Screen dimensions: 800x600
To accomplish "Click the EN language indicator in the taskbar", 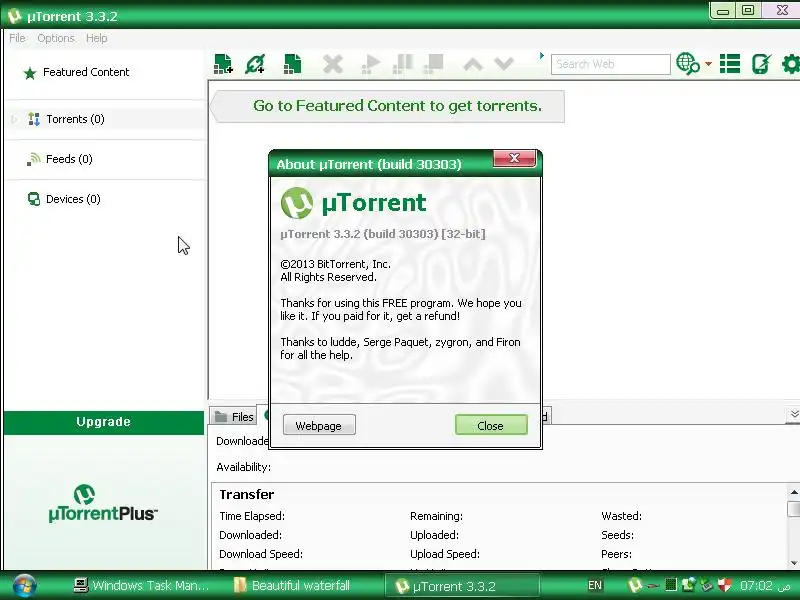I will (595, 586).
